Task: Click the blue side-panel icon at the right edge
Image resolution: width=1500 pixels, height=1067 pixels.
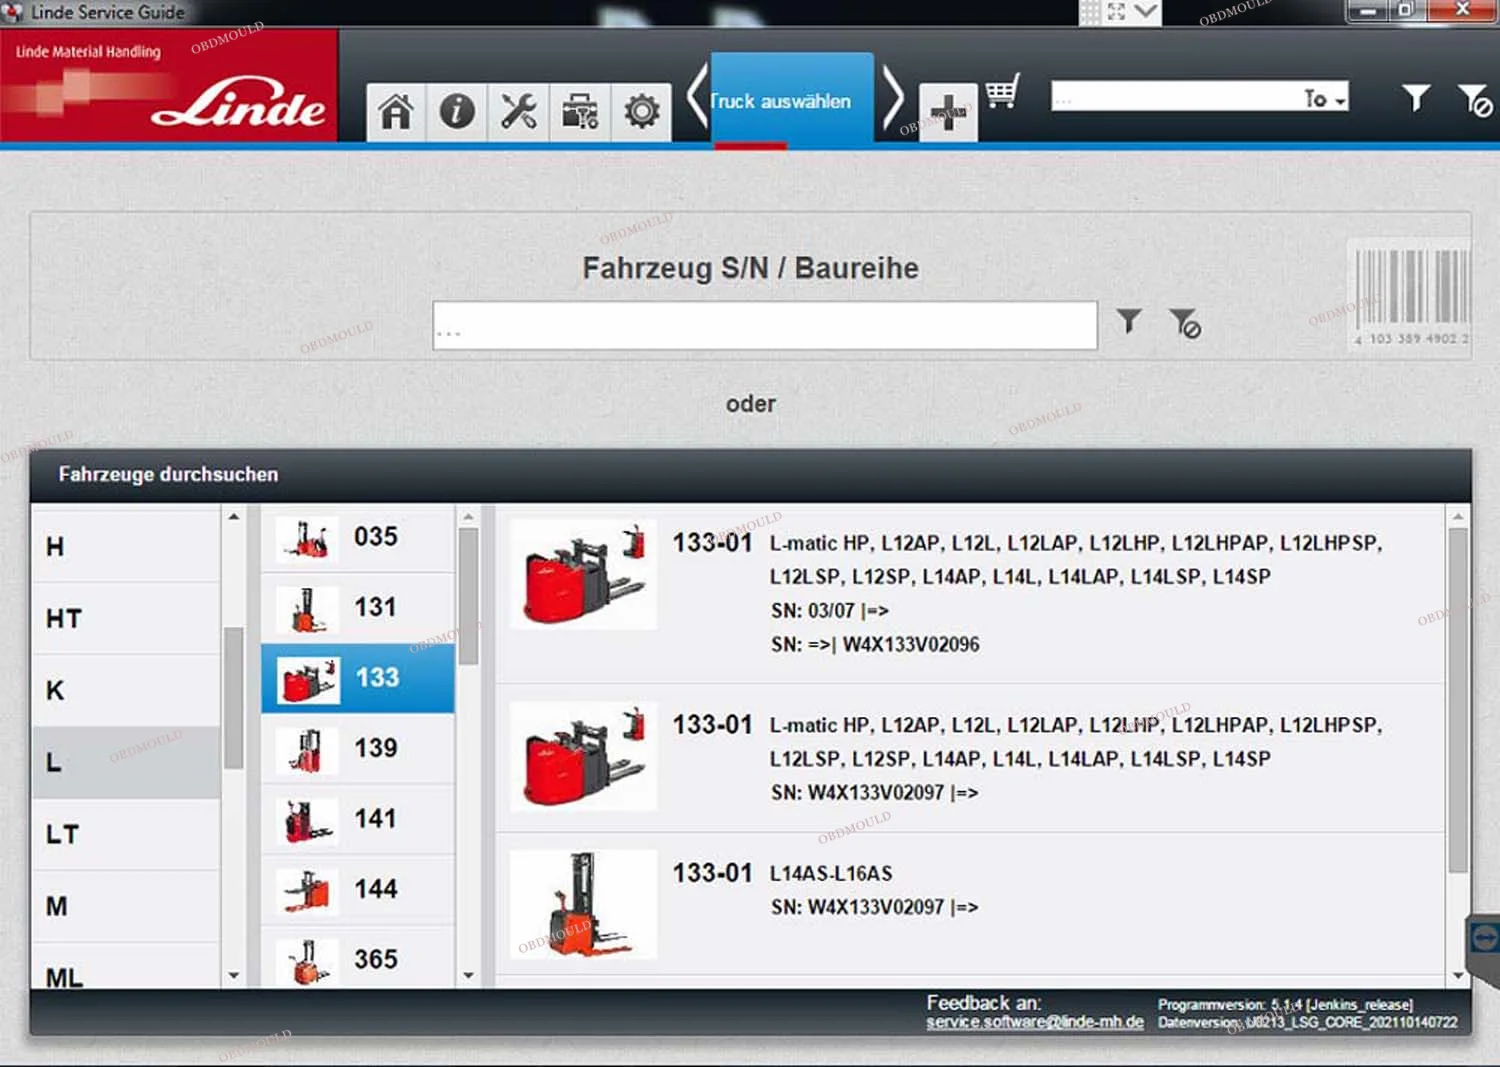Action: 1484,938
